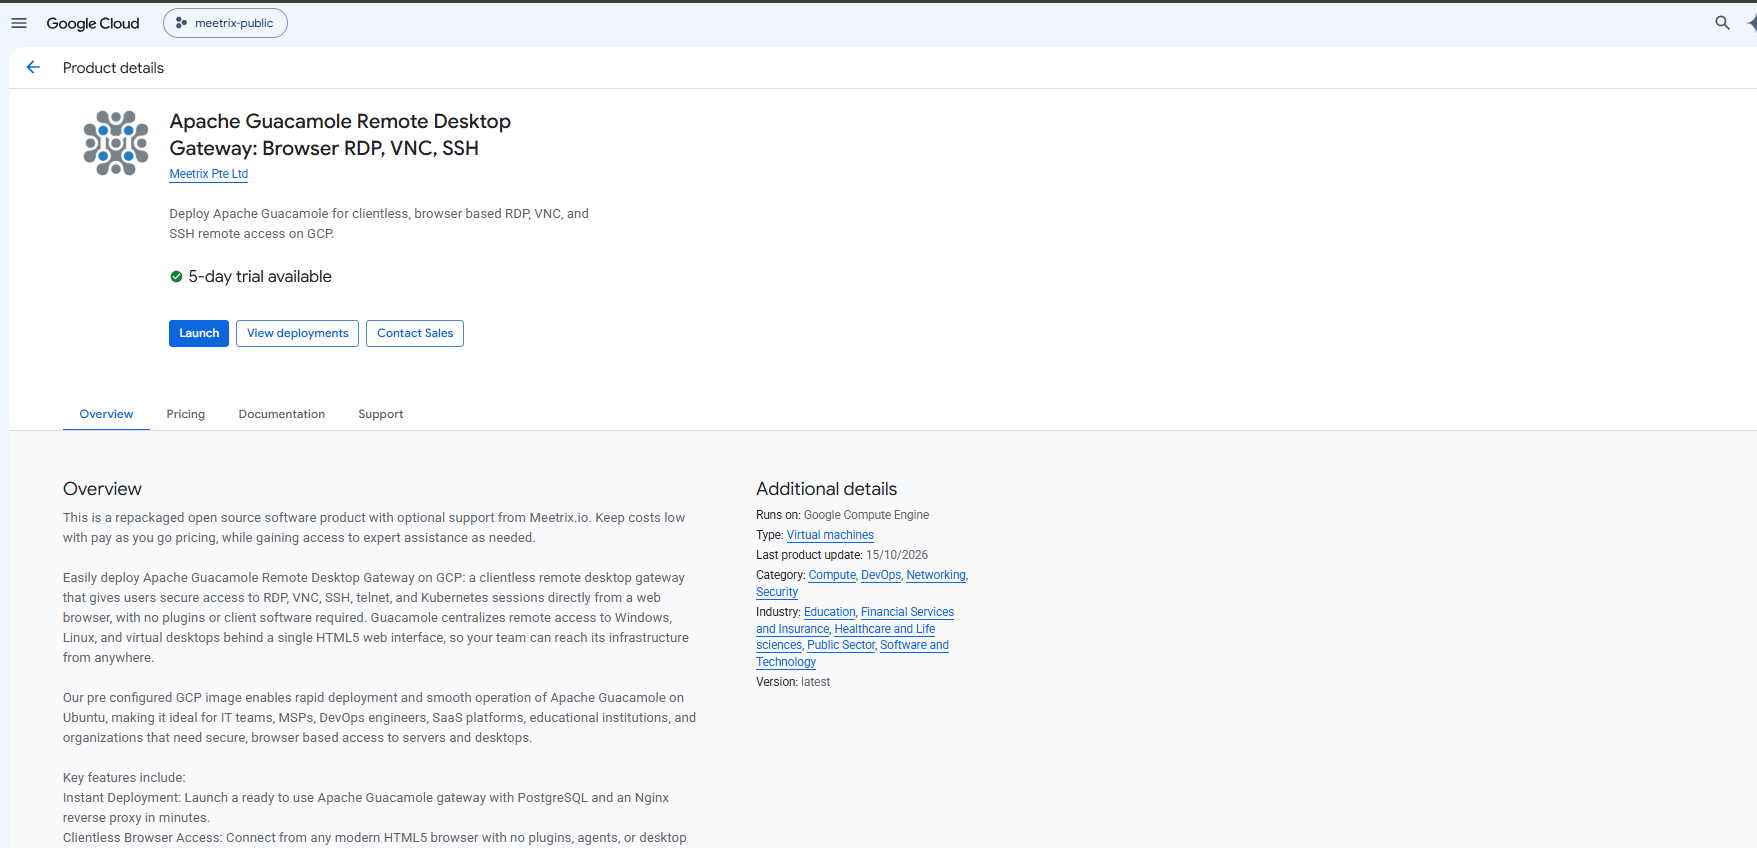Open the Education industry link

(x=830, y=612)
